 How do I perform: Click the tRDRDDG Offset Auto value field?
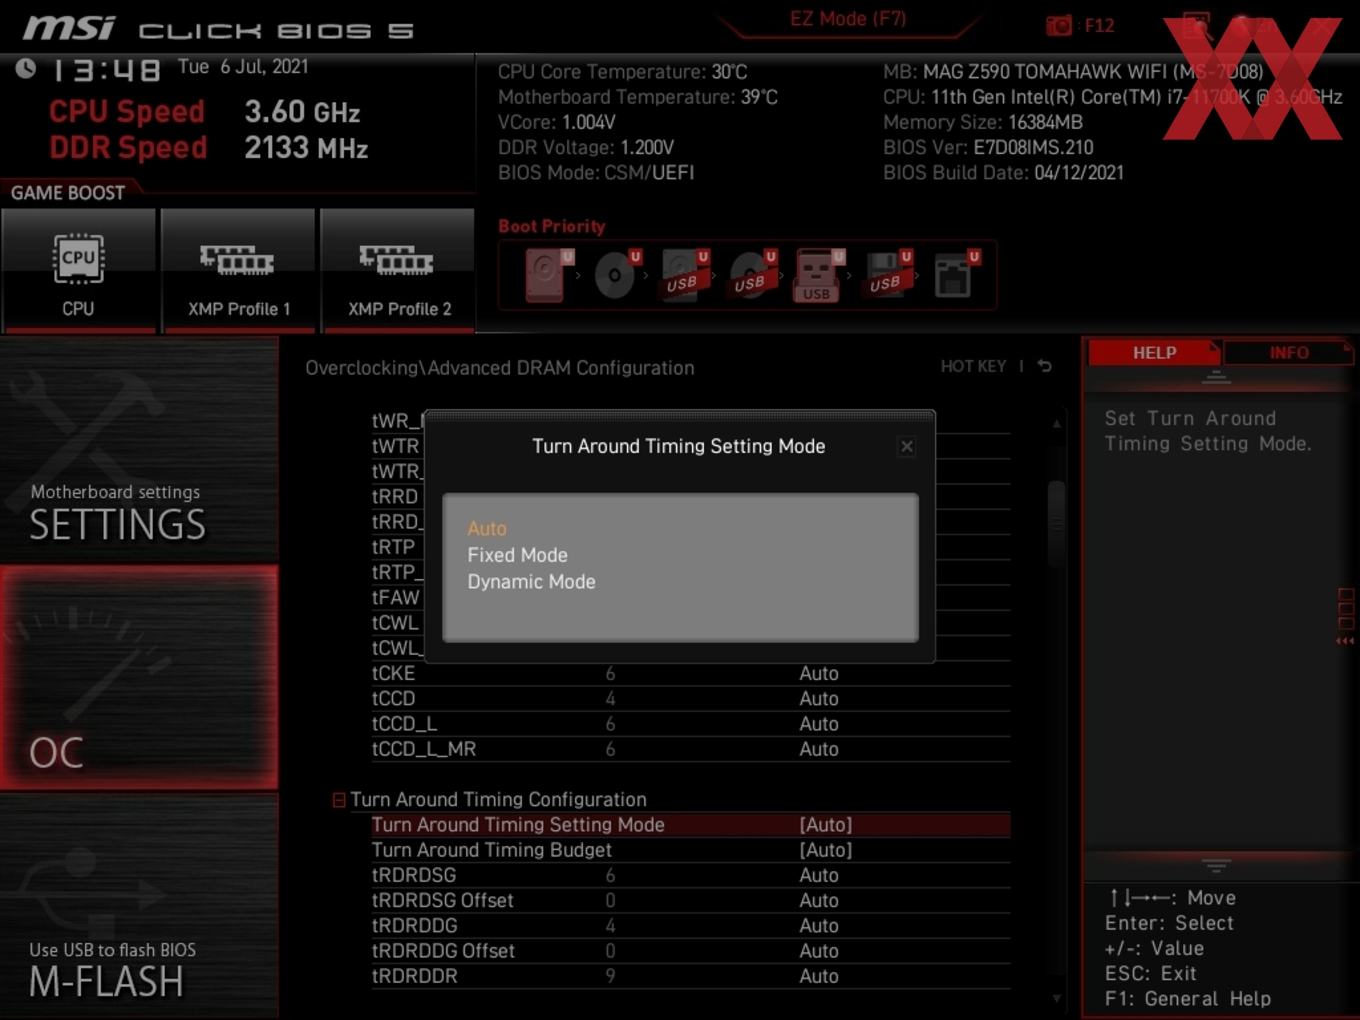click(x=819, y=951)
